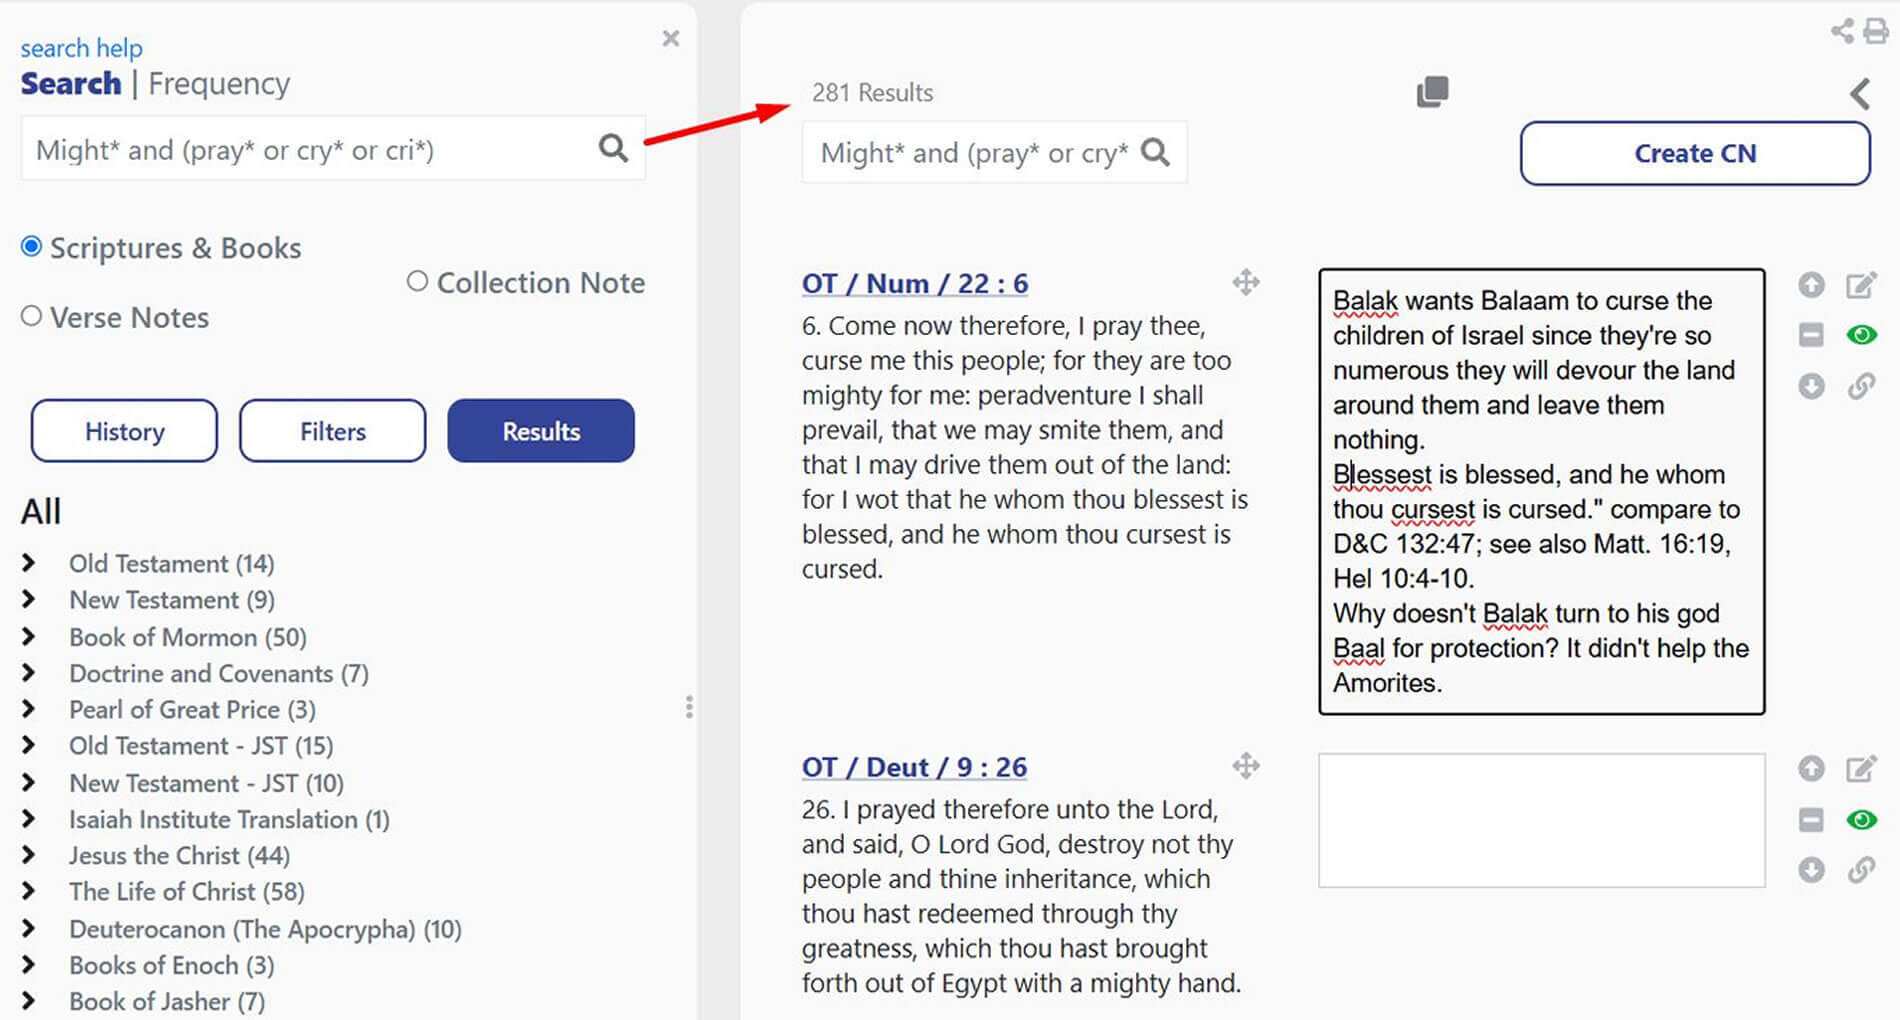1900x1020 pixels.
Task: Open the Filters tab
Action: 332,431
